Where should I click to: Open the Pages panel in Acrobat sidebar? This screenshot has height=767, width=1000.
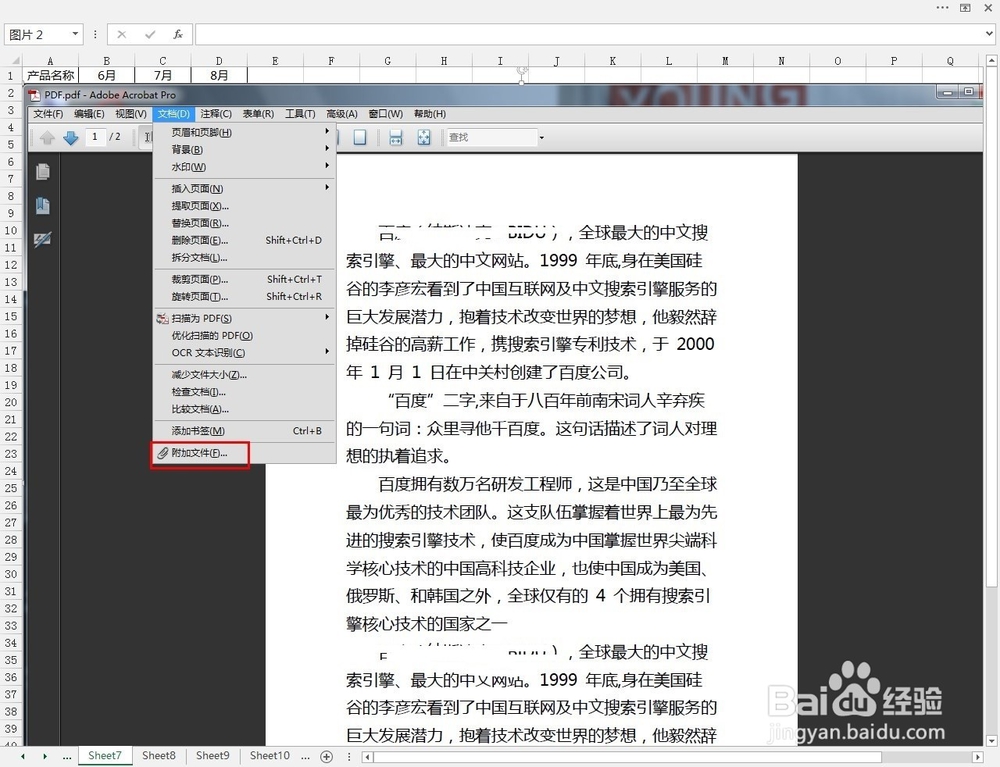coord(43,172)
